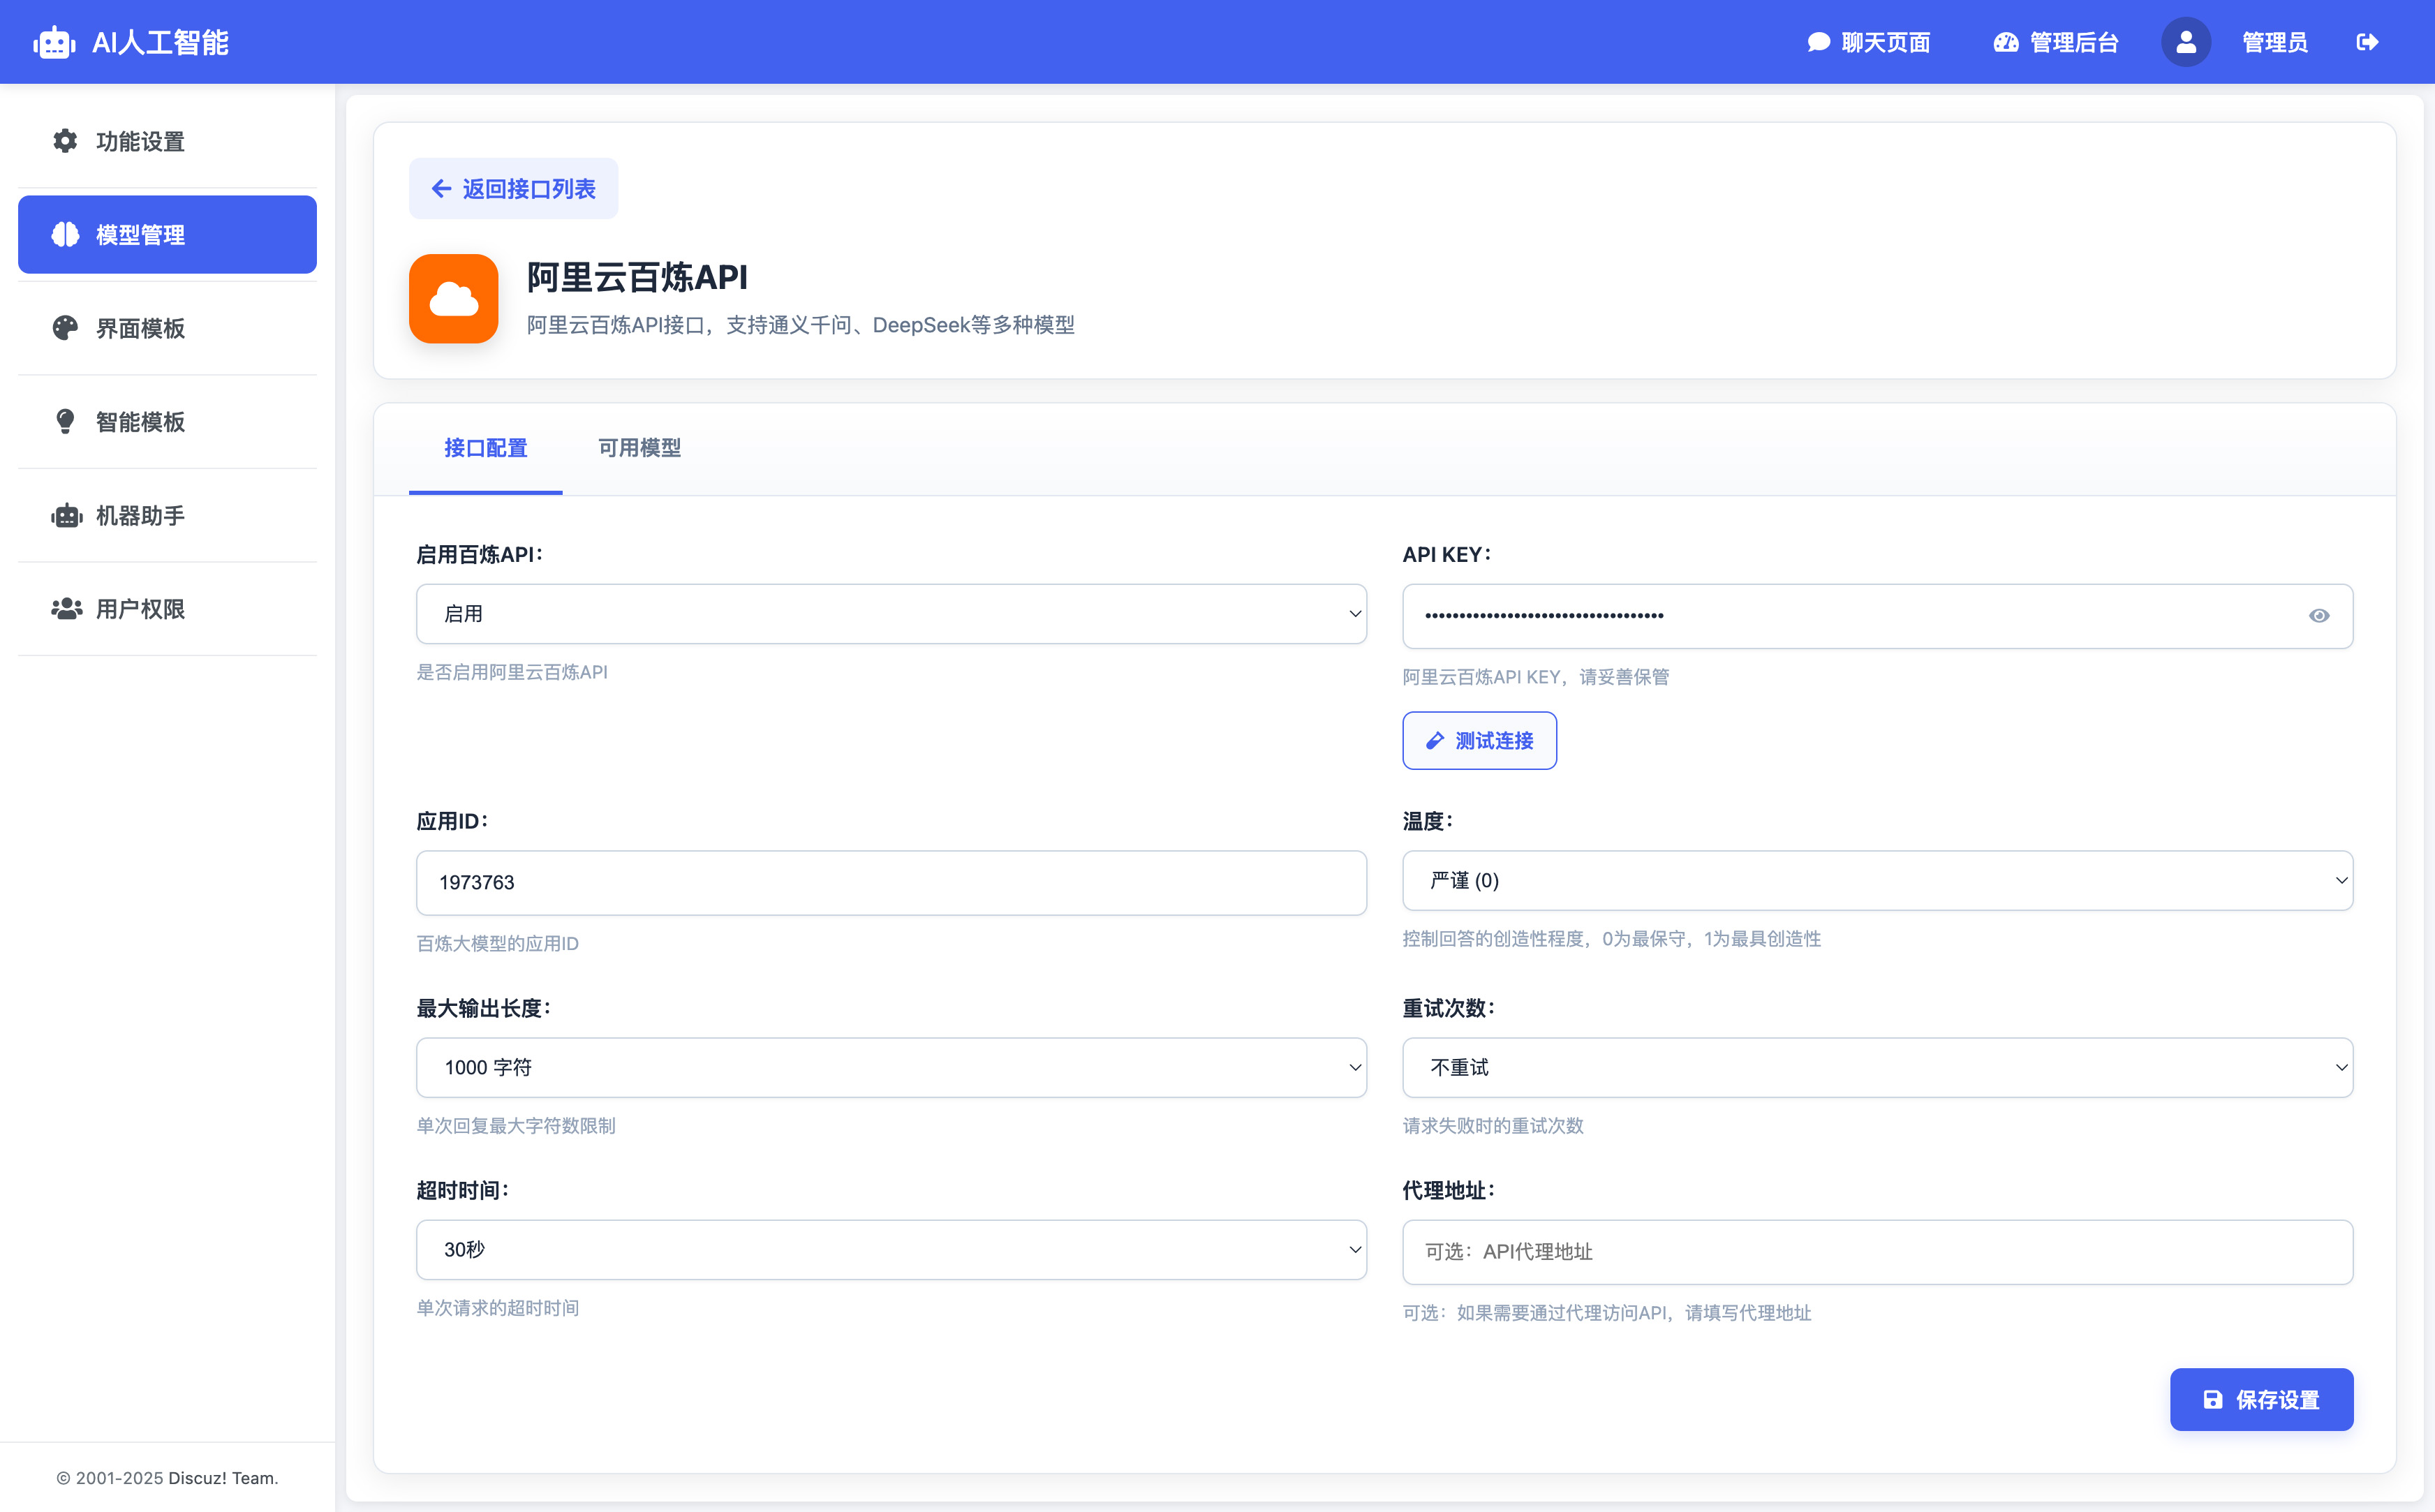Click the brain icon beside 模型管理
Image resolution: width=2435 pixels, height=1512 pixels.
point(65,234)
